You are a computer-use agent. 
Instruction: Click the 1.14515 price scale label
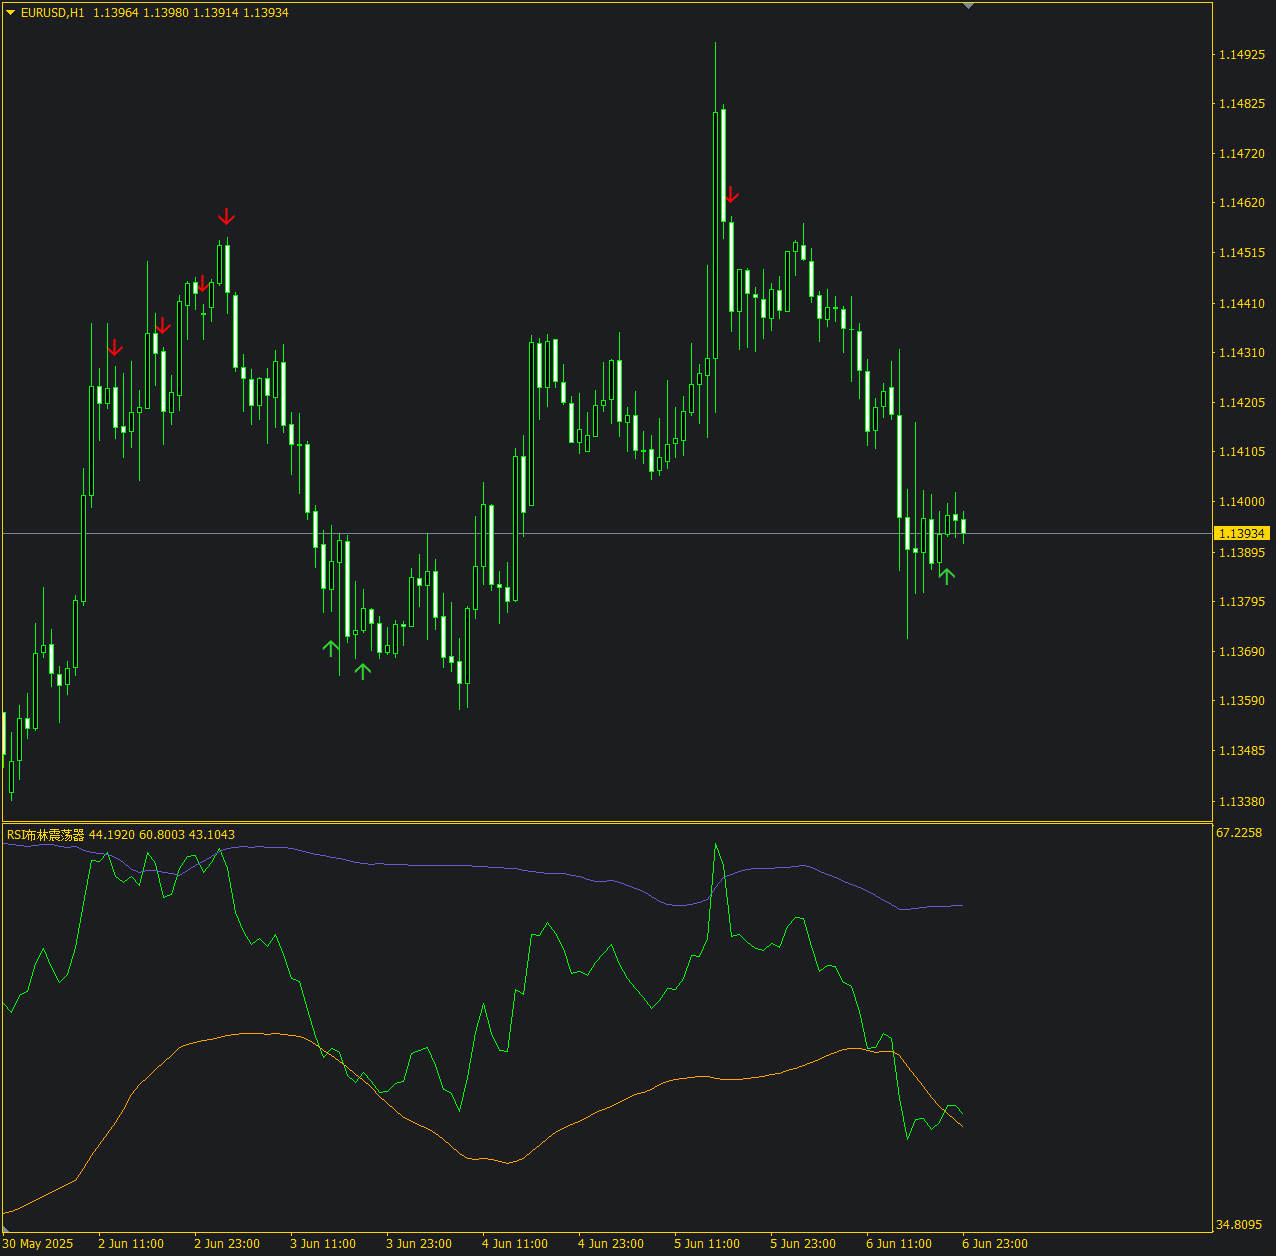coord(1241,253)
